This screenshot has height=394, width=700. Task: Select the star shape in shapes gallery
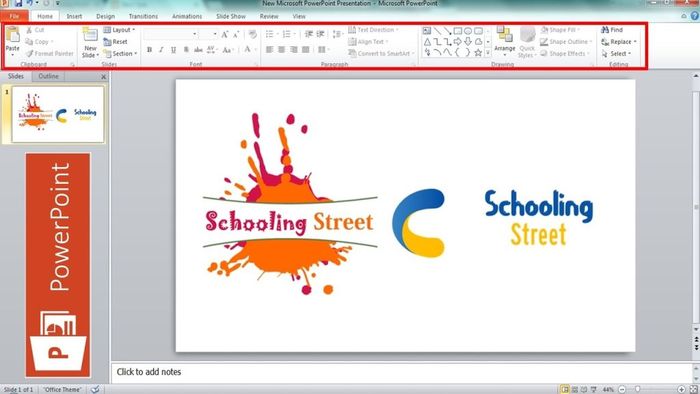click(478, 53)
